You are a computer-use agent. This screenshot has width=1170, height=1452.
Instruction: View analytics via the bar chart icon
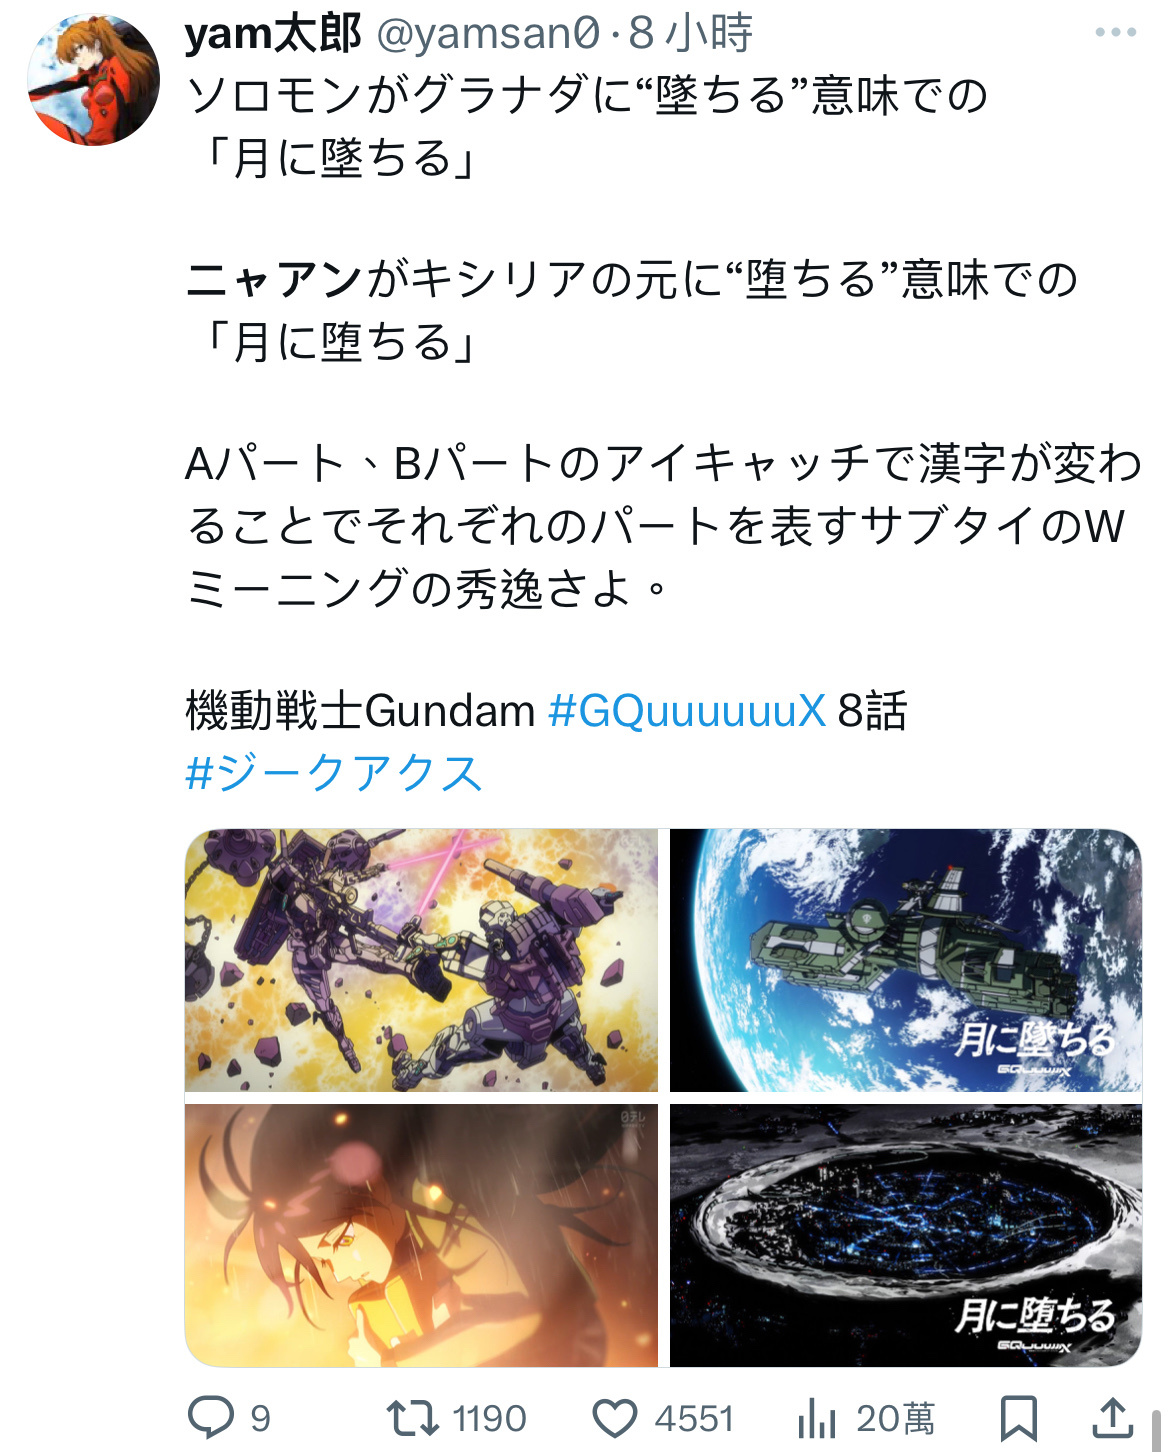pyautogui.click(x=817, y=1418)
